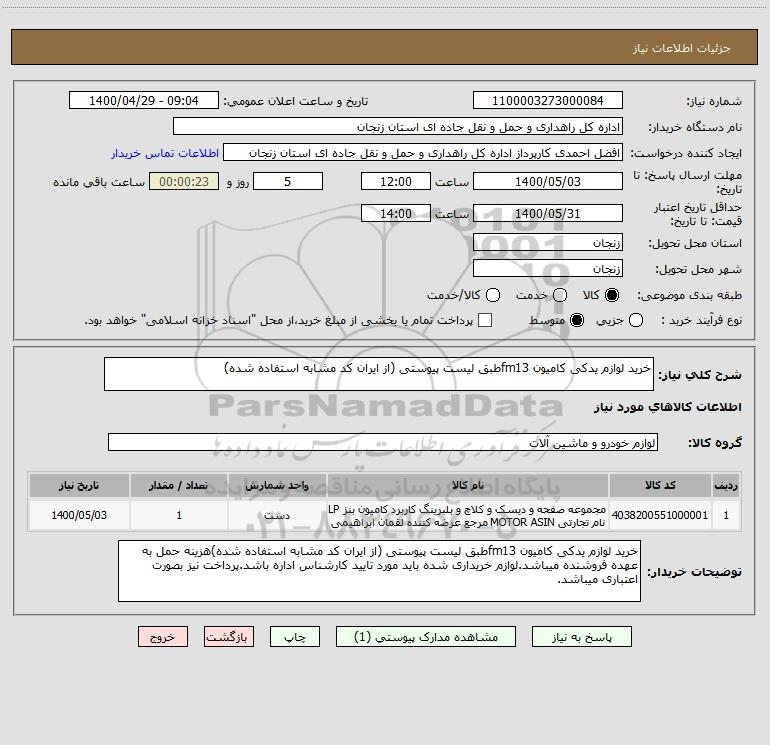Screen dimensions: 770x745
Task: Click the request creator field افضل احمدی
Action: [423, 153]
